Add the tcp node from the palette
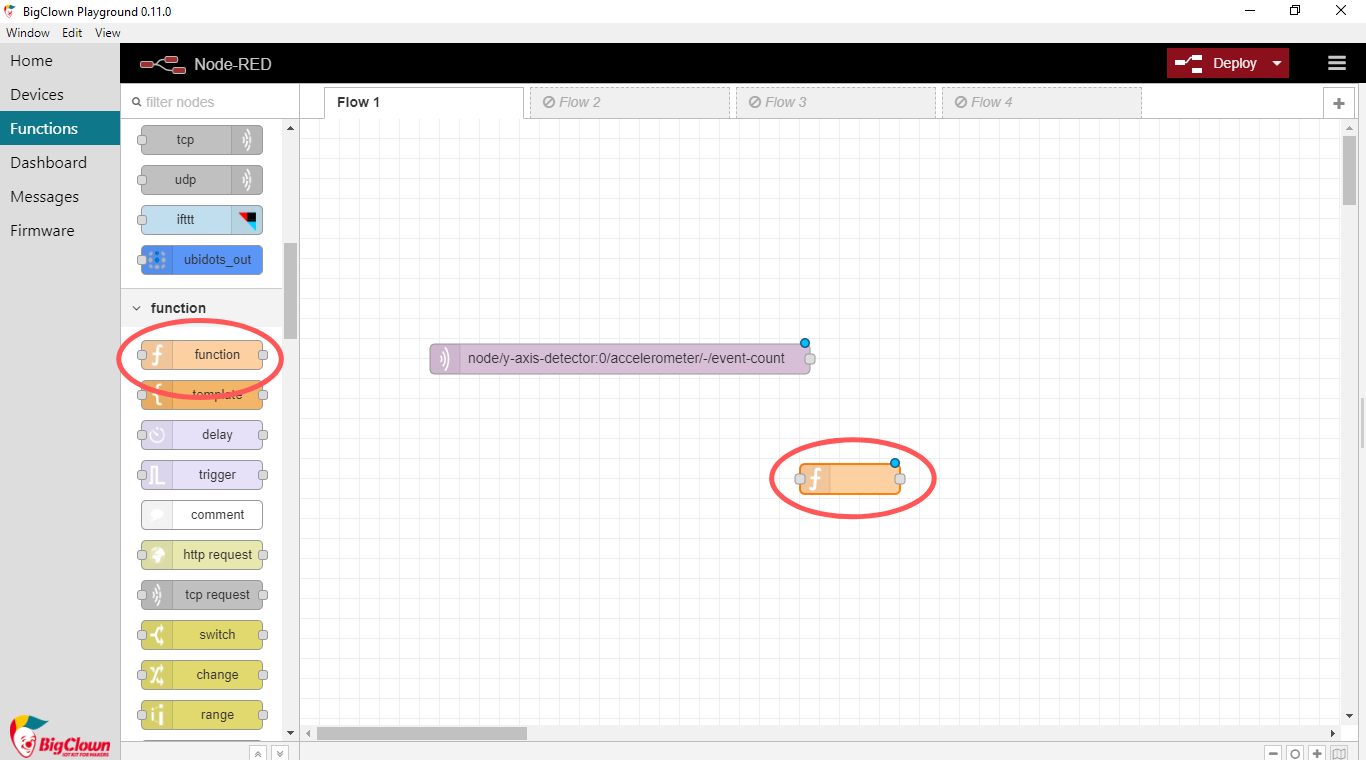Image resolution: width=1366 pixels, height=760 pixels. click(202, 140)
